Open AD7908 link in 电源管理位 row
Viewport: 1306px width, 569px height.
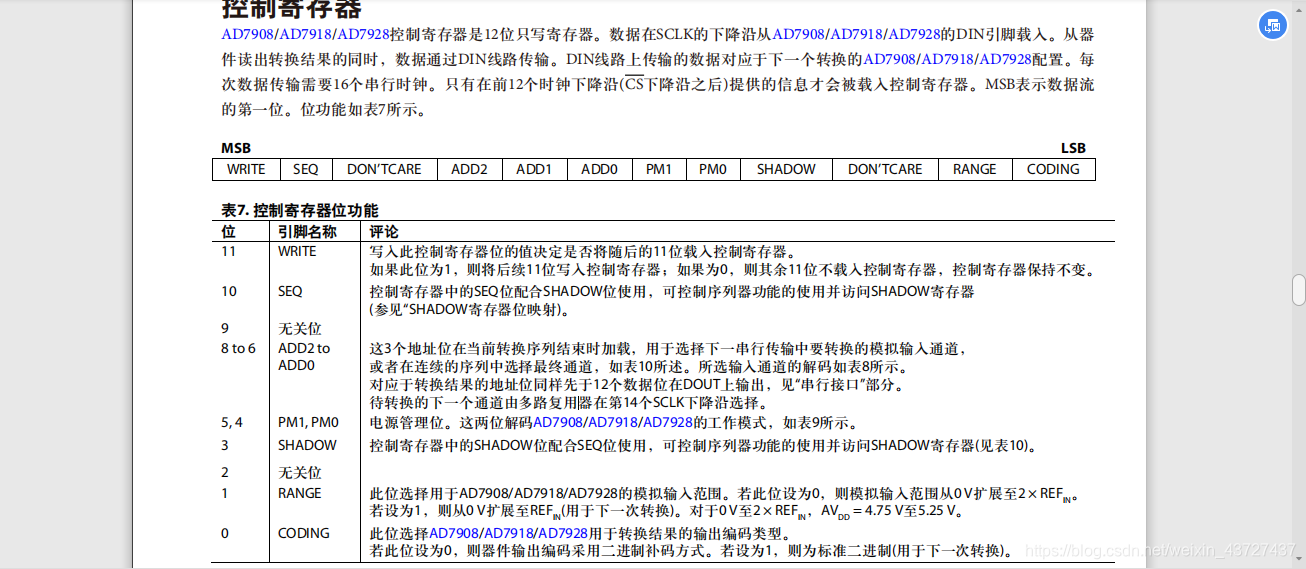point(555,422)
